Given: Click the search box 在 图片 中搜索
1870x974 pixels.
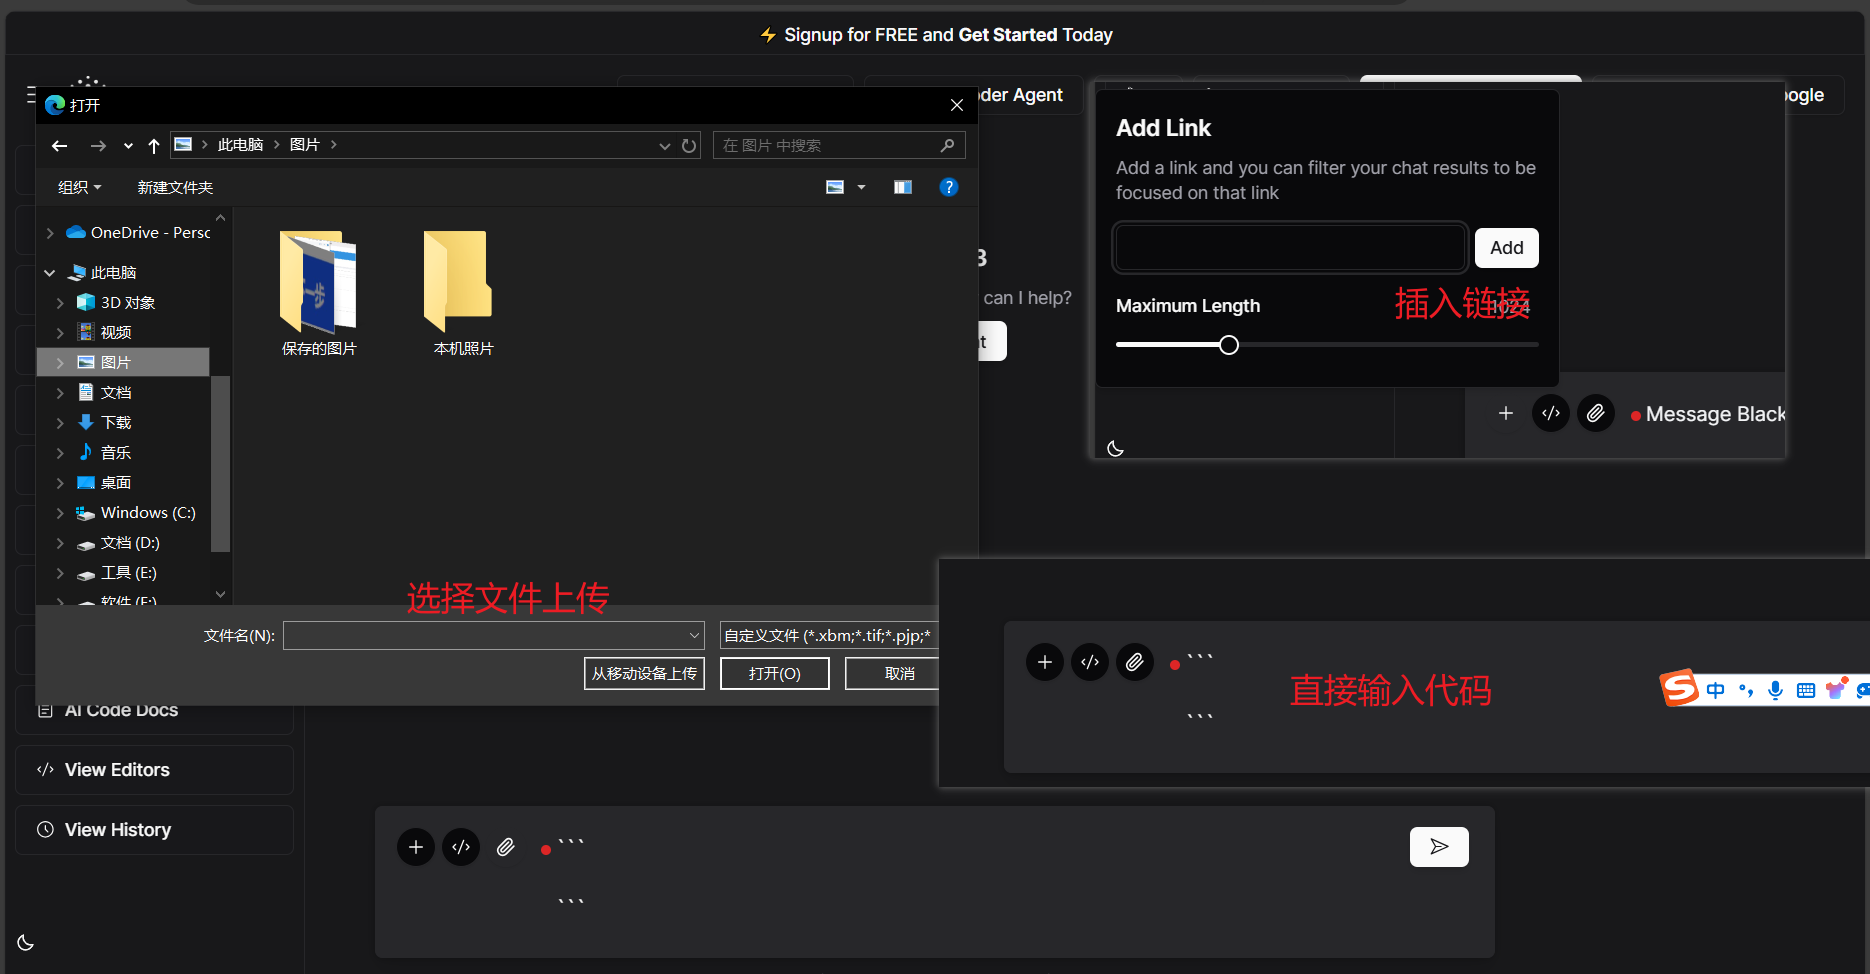Looking at the screenshot, I should click(838, 146).
